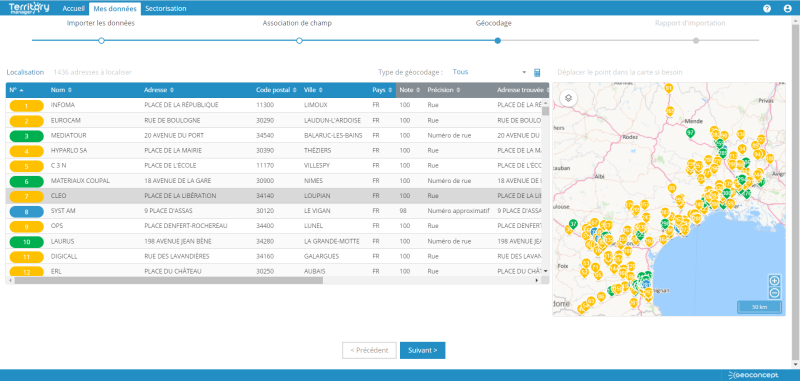Select the yellow map marker 91

point(668,89)
